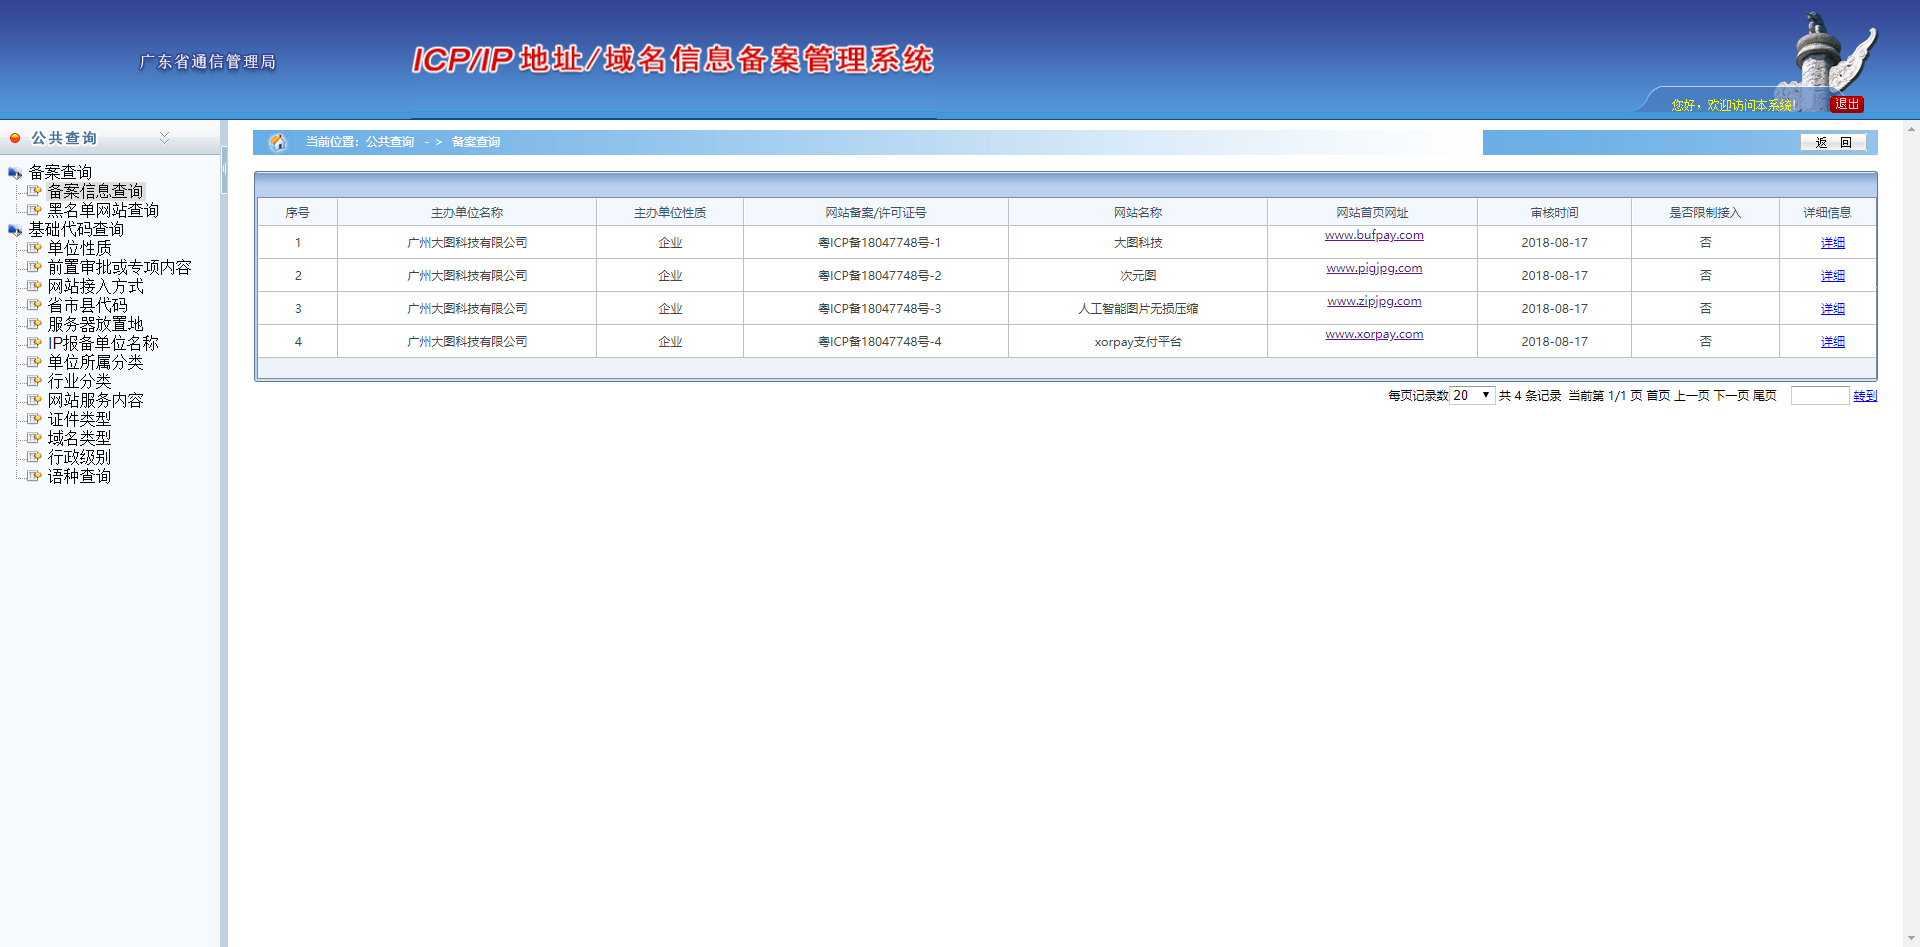The width and height of the screenshot is (1920, 947).
Task: Click the icon beside 行业分类
Action: point(34,381)
